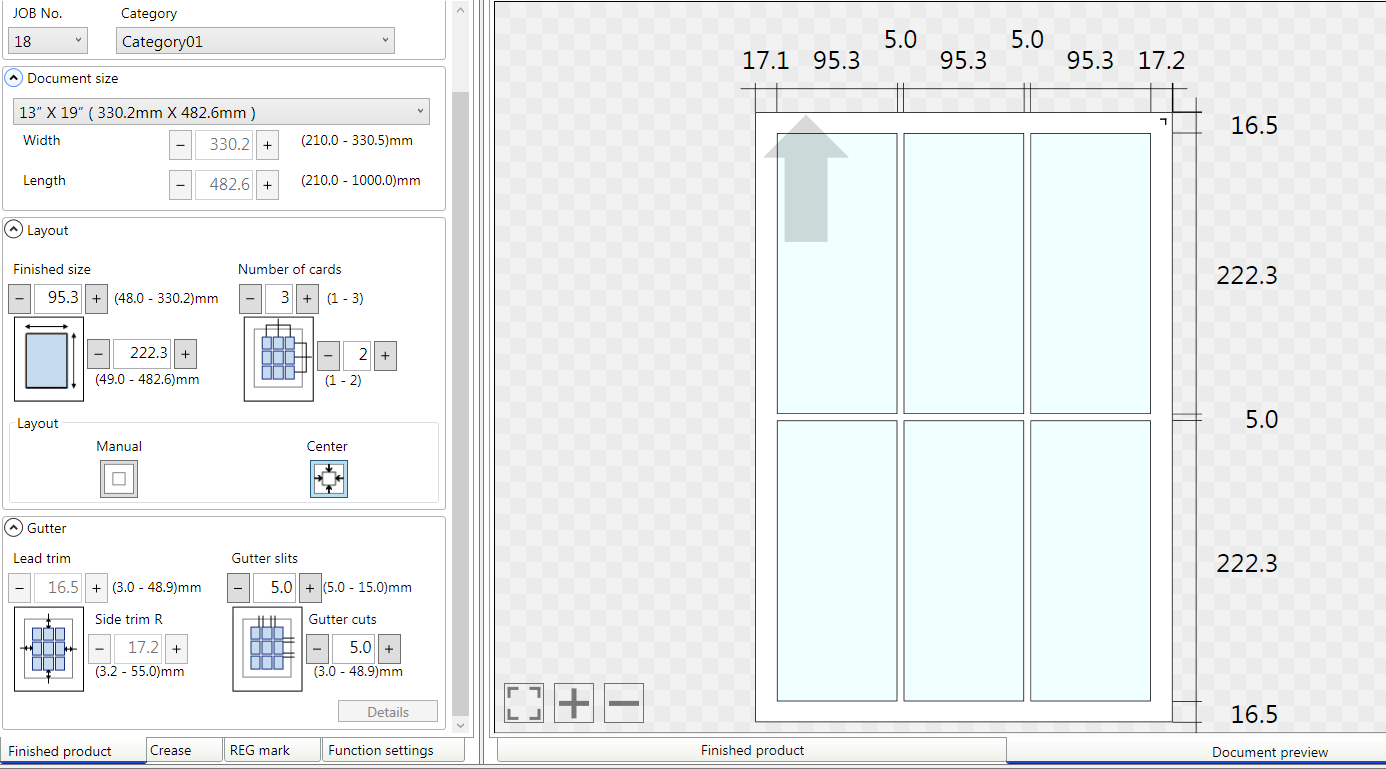Image resolution: width=1386 pixels, height=769 pixels.
Task: Decrease number of cards across (3)
Action: (x=251, y=298)
